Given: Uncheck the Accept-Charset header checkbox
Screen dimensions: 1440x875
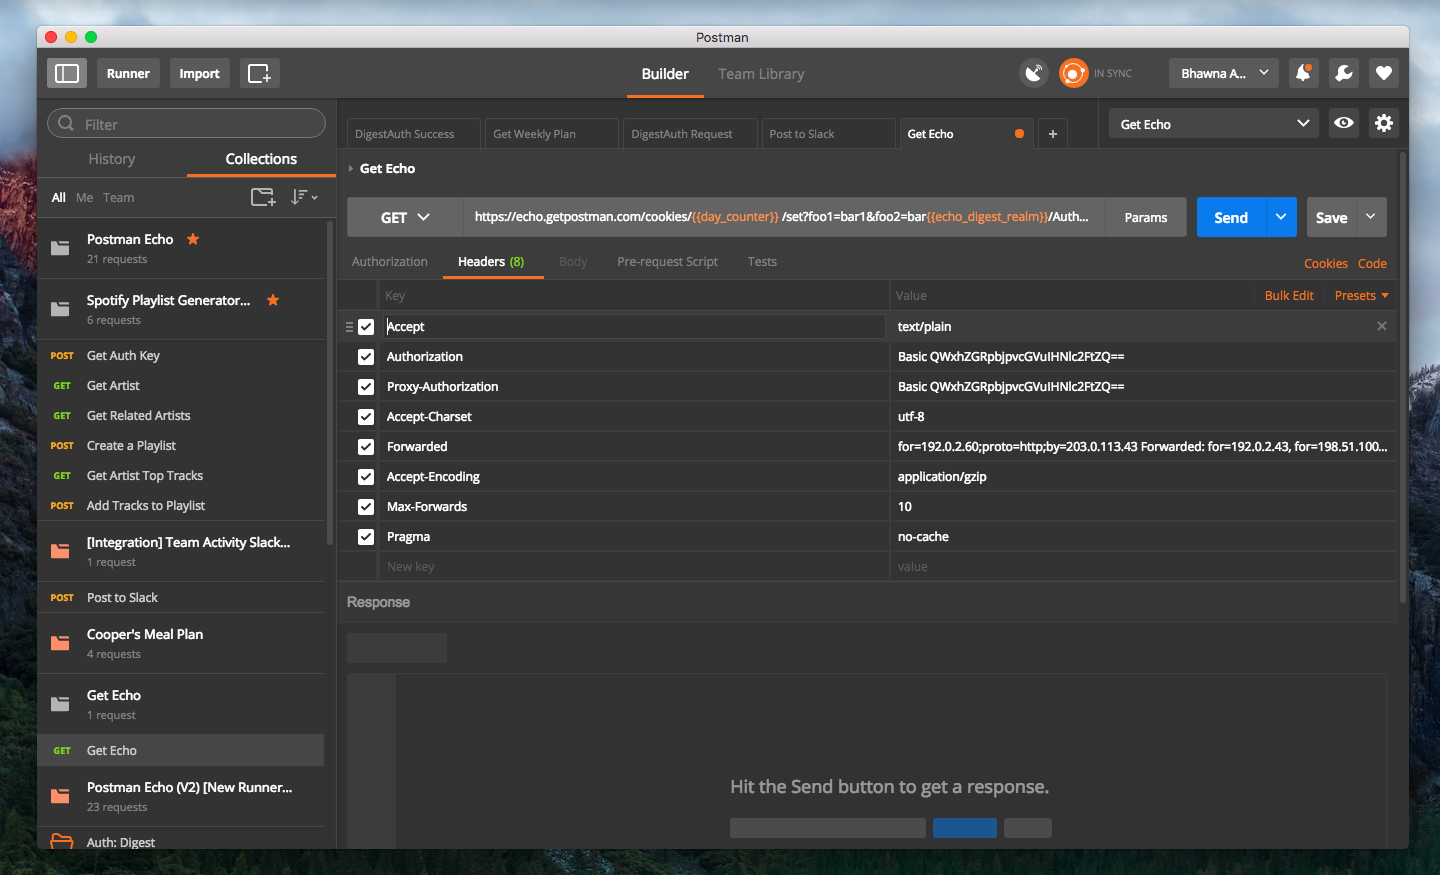Looking at the screenshot, I should [366, 417].
